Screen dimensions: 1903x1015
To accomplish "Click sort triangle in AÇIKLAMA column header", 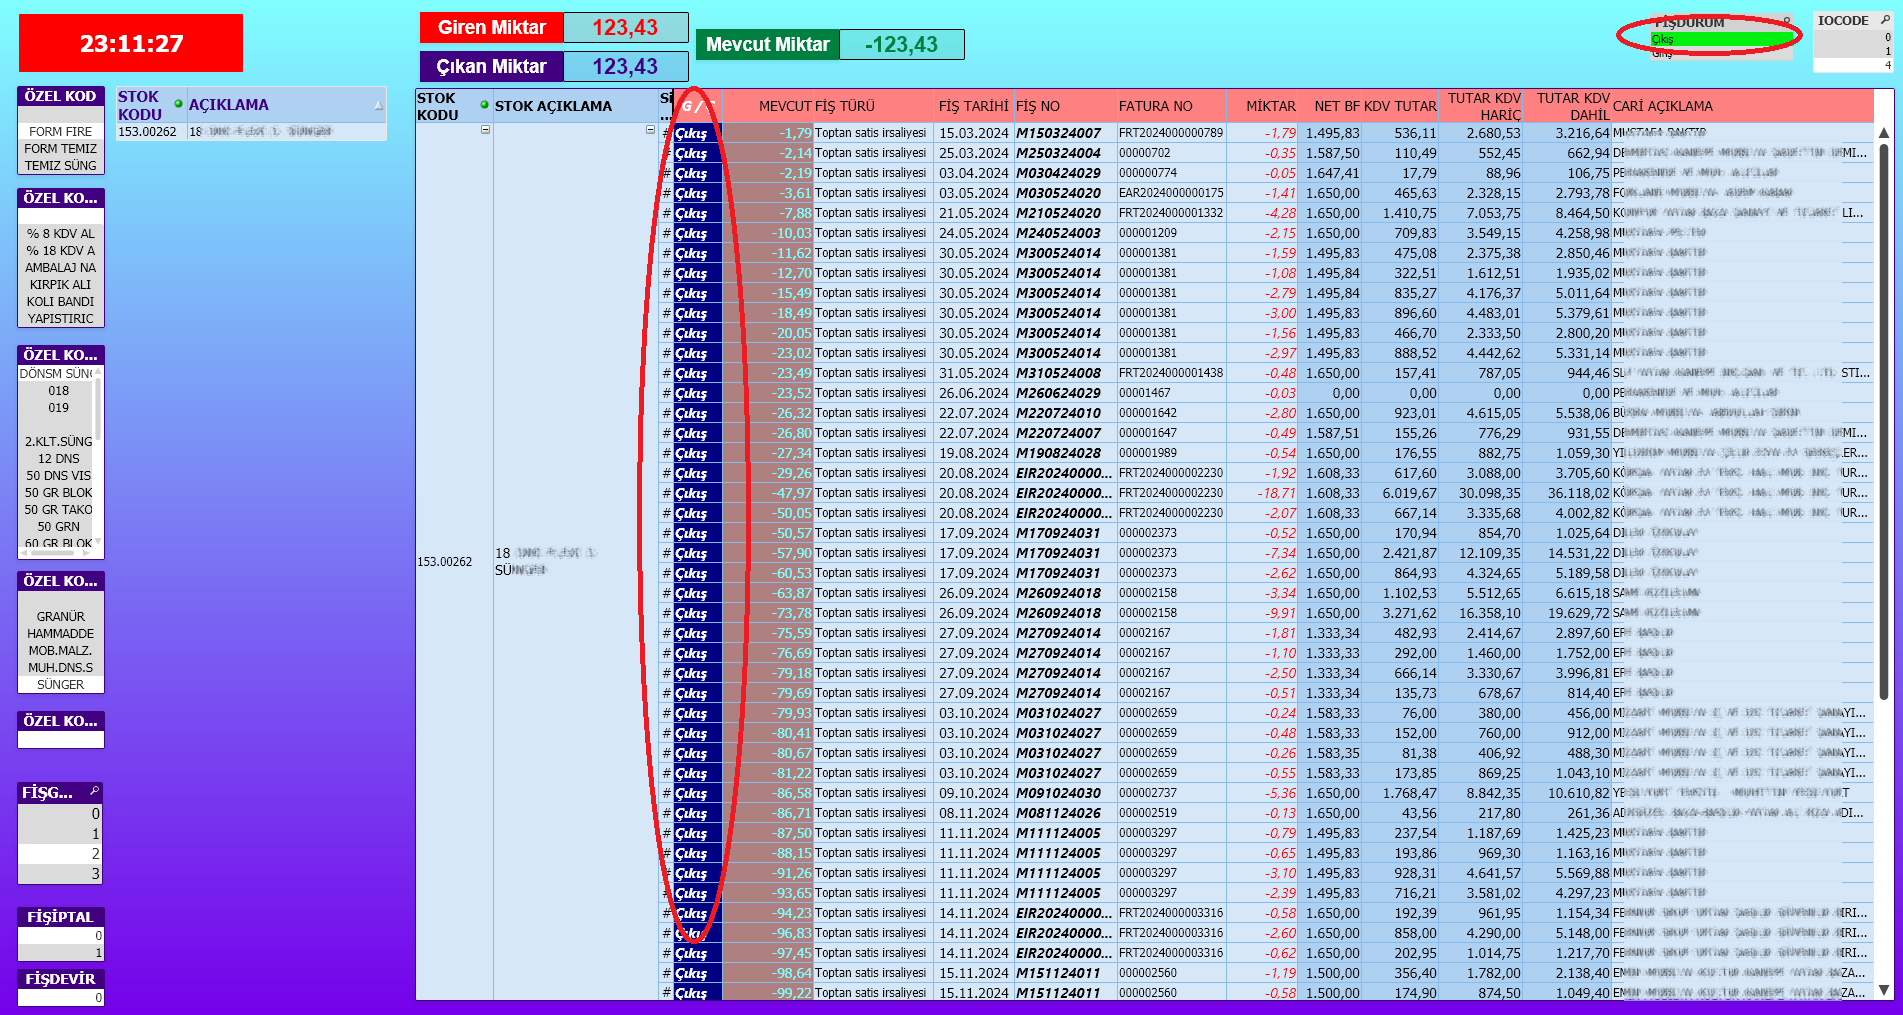I will click(x=378, y=105).
